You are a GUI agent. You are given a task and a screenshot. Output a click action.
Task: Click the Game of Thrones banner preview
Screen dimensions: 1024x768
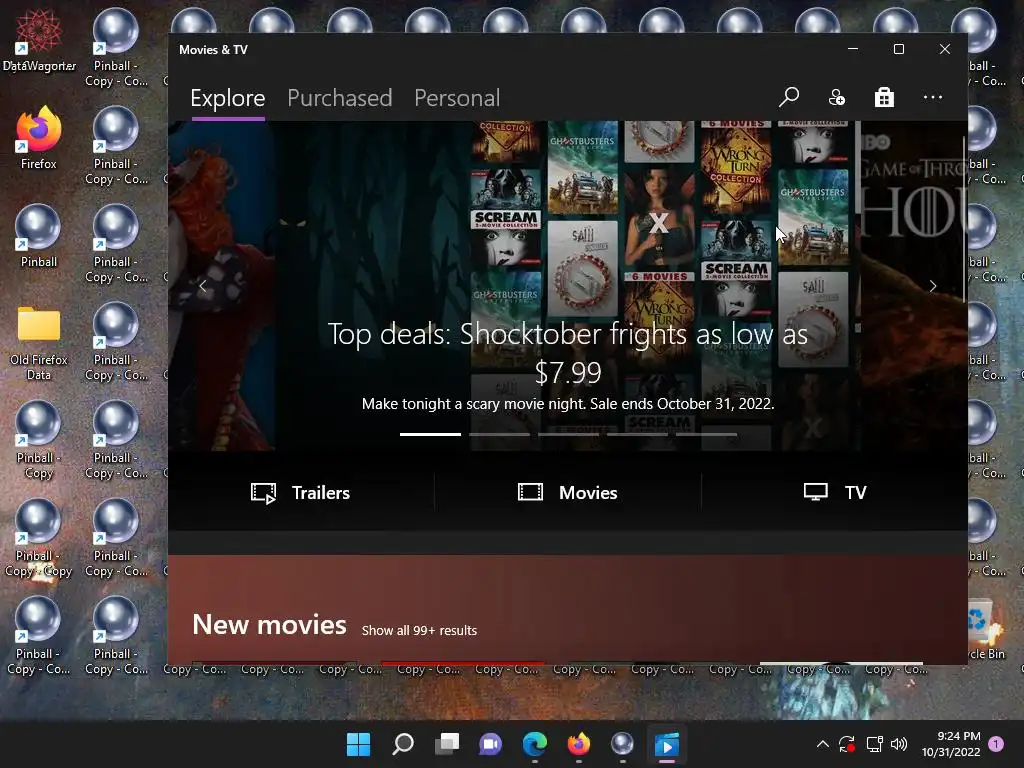tap(913, 286)
